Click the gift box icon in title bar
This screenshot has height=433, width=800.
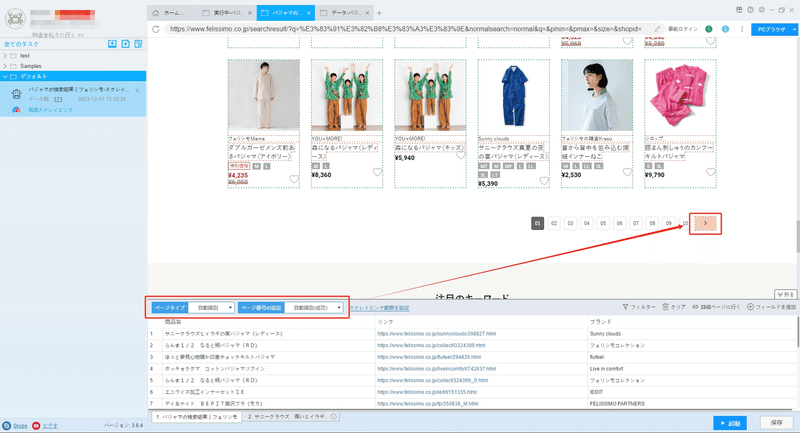[x=739, y=10]
